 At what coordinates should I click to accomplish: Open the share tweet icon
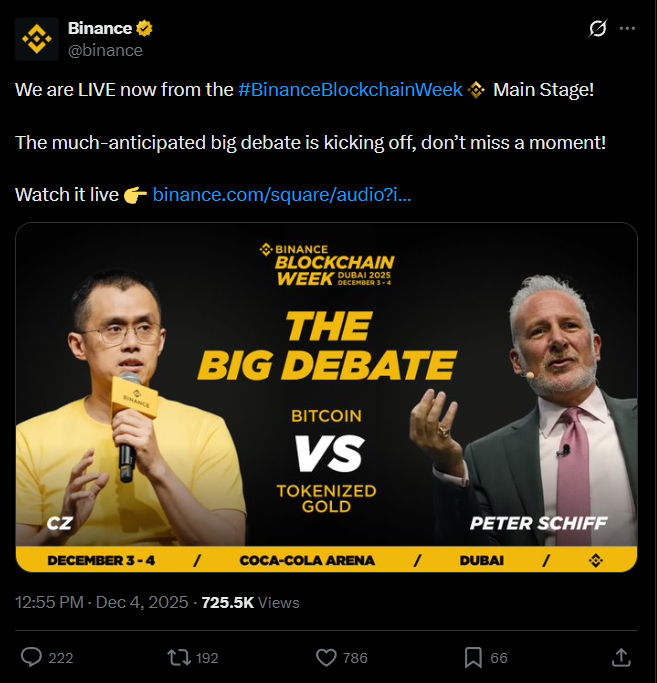[620, 657]
